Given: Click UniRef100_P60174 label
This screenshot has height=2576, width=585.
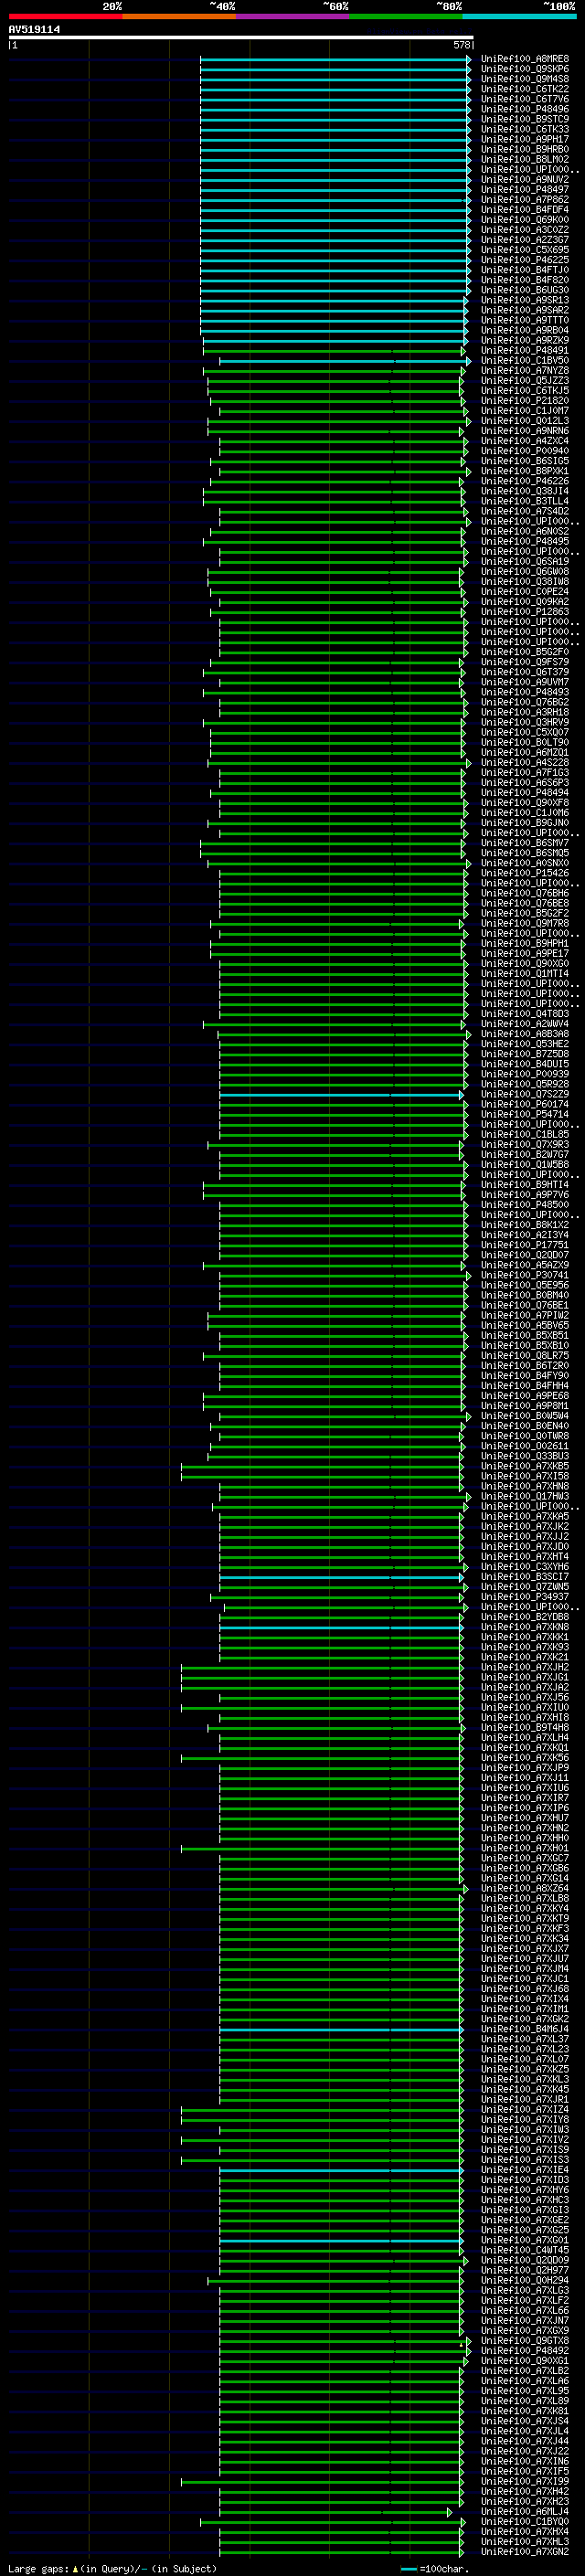Looking at the screenshot, I should (524, 1104).
